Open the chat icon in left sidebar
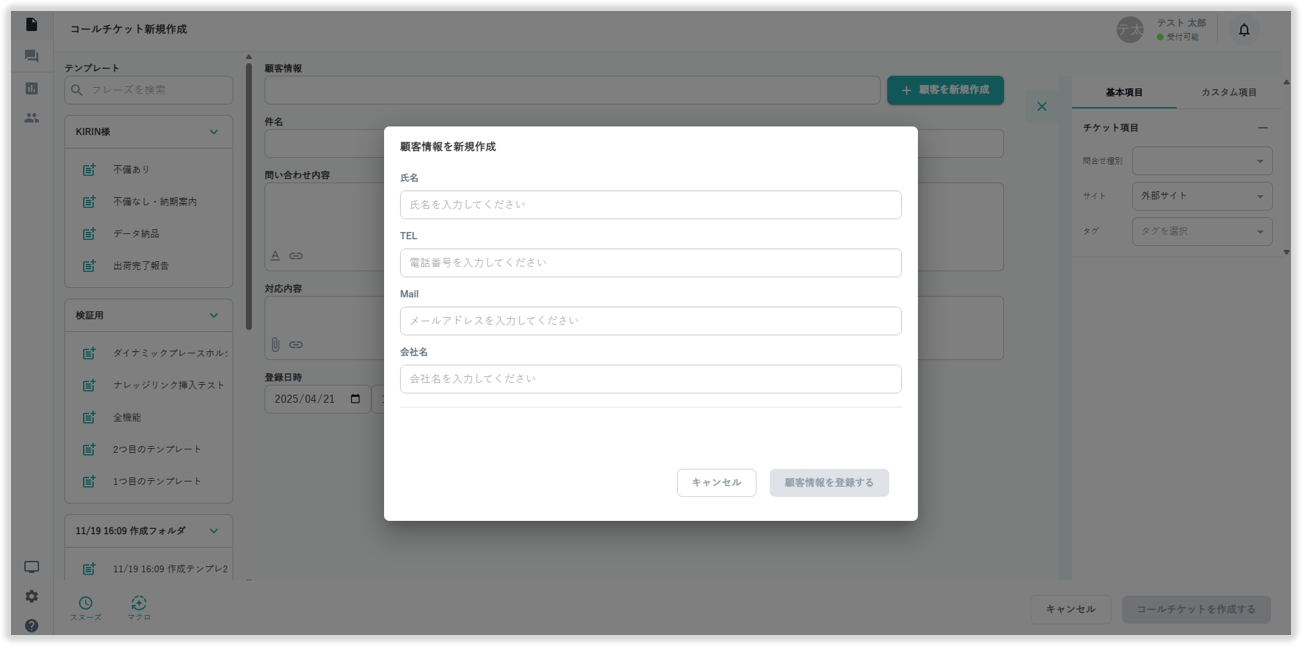 click(x=31, y=56)
